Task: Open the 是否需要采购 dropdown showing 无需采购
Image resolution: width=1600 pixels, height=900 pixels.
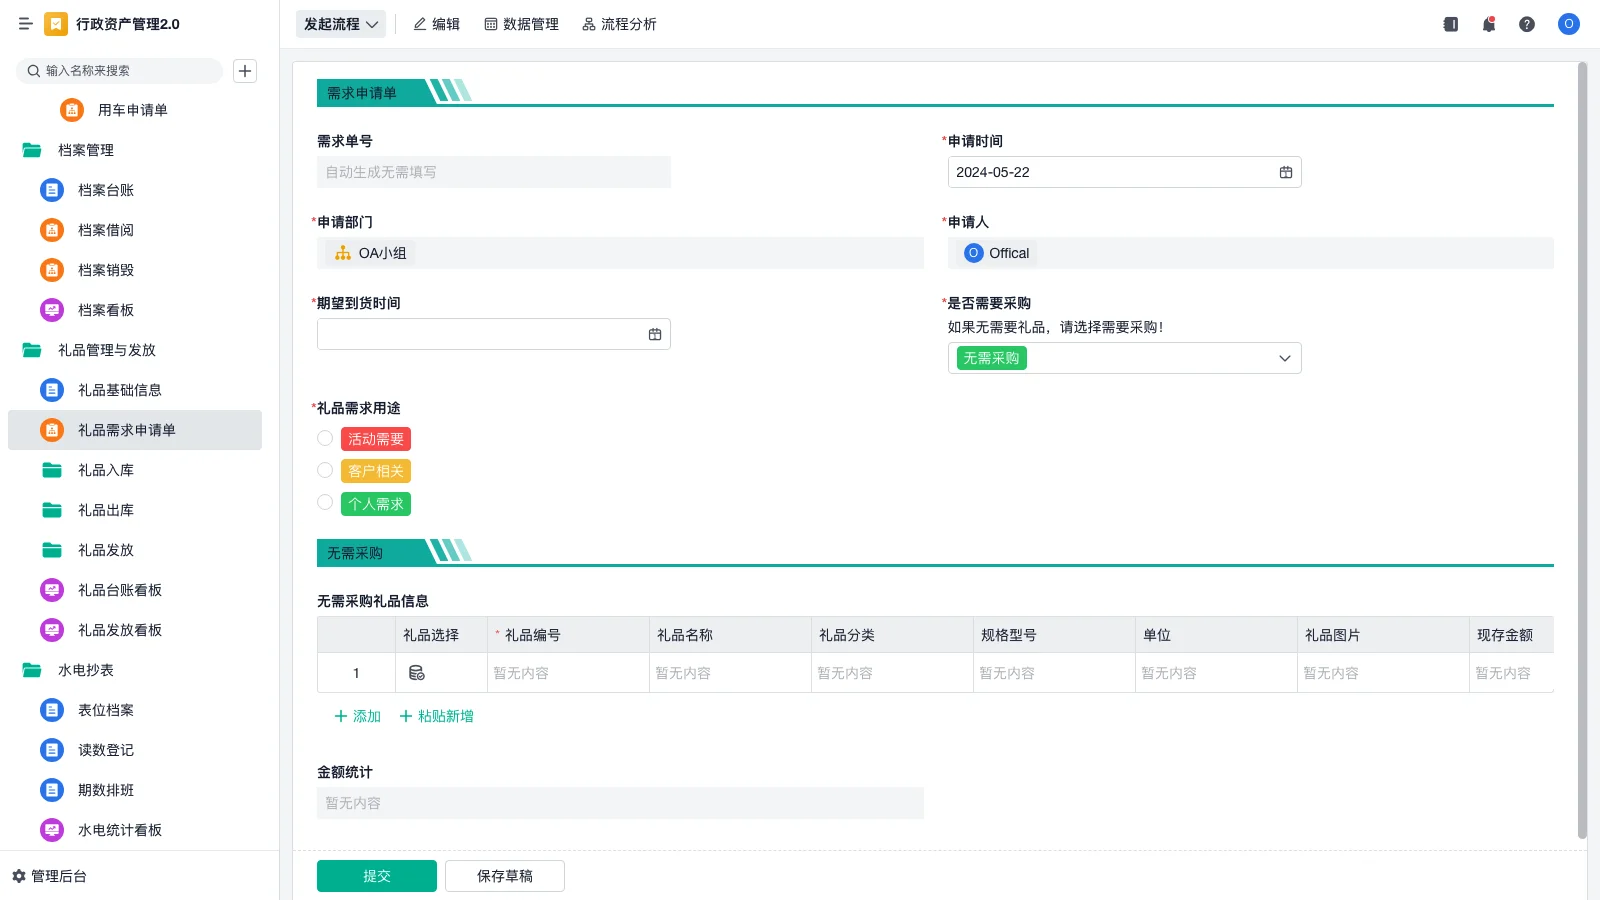Action: tap(1124, 358)
